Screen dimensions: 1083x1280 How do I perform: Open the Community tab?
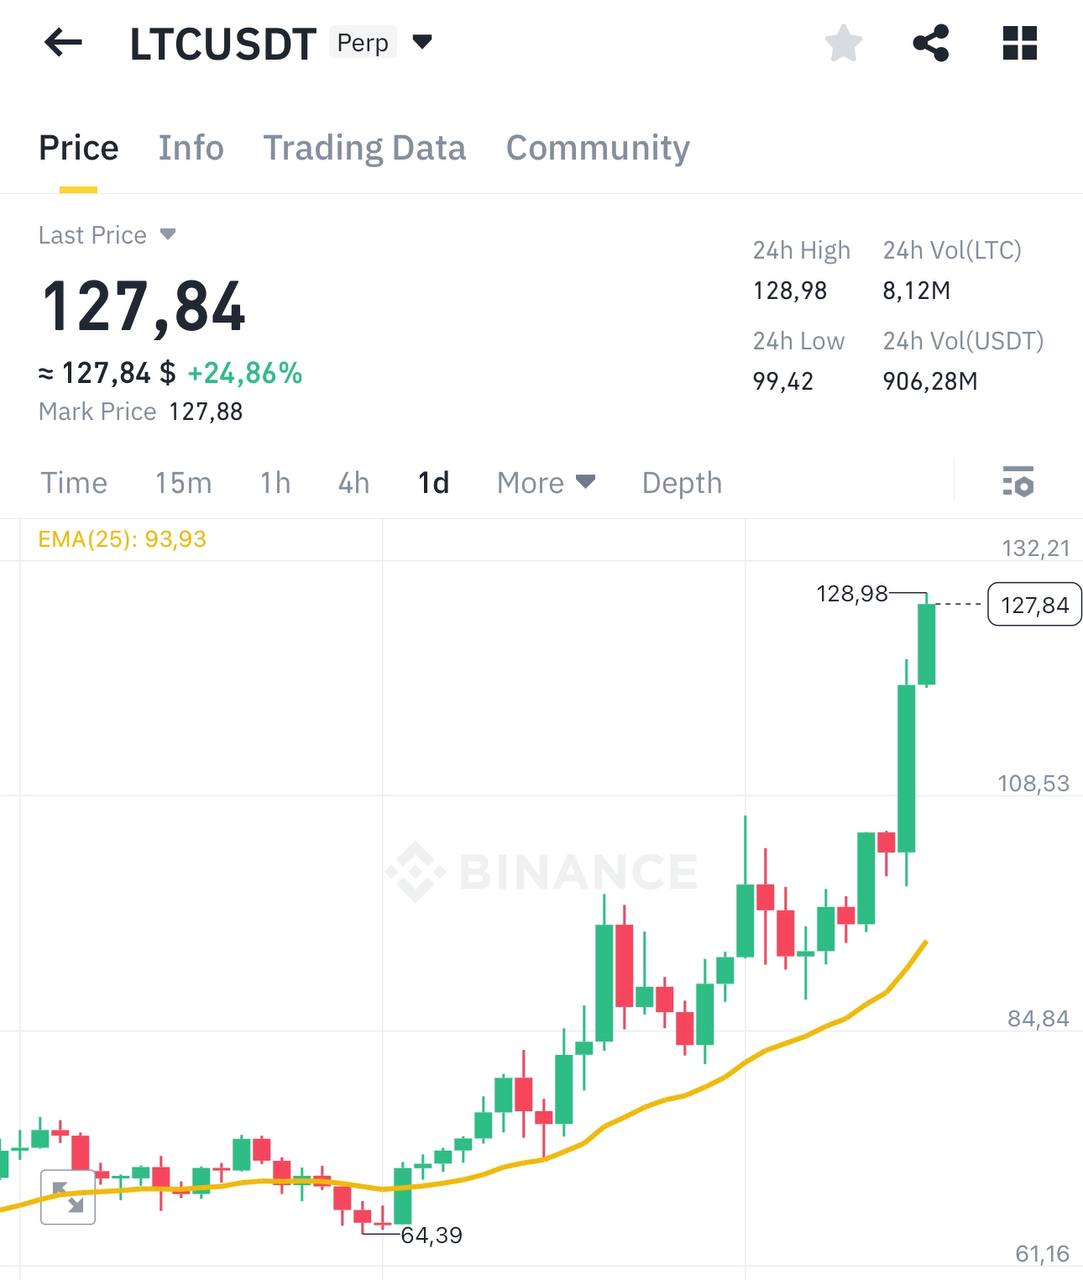(x=597, y=148)
